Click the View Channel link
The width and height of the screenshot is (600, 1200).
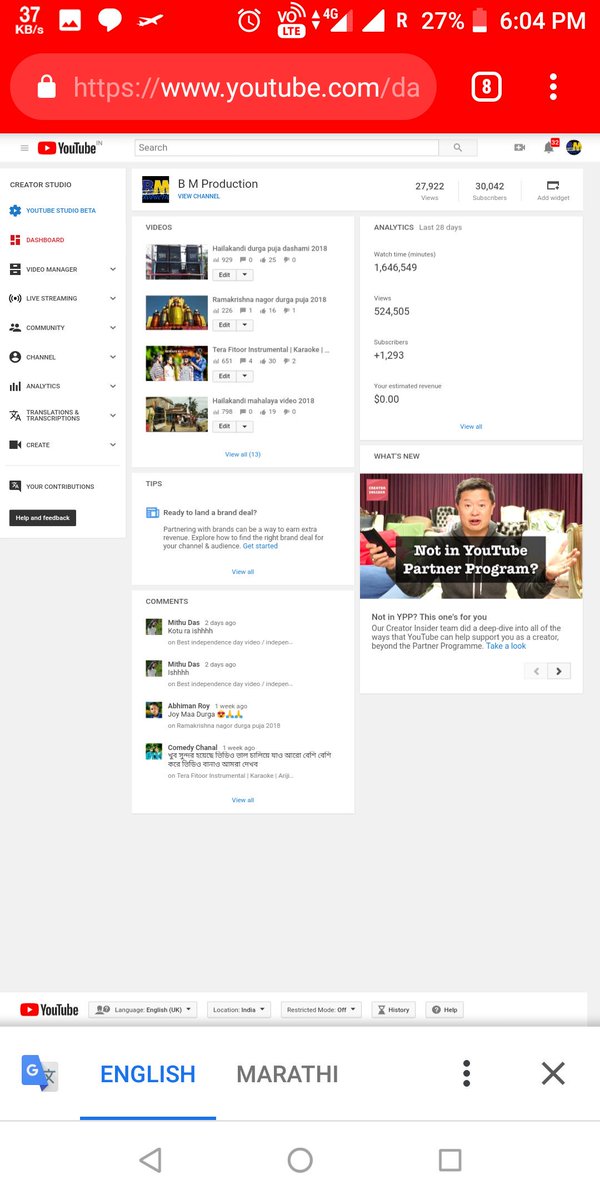[199, 196]
